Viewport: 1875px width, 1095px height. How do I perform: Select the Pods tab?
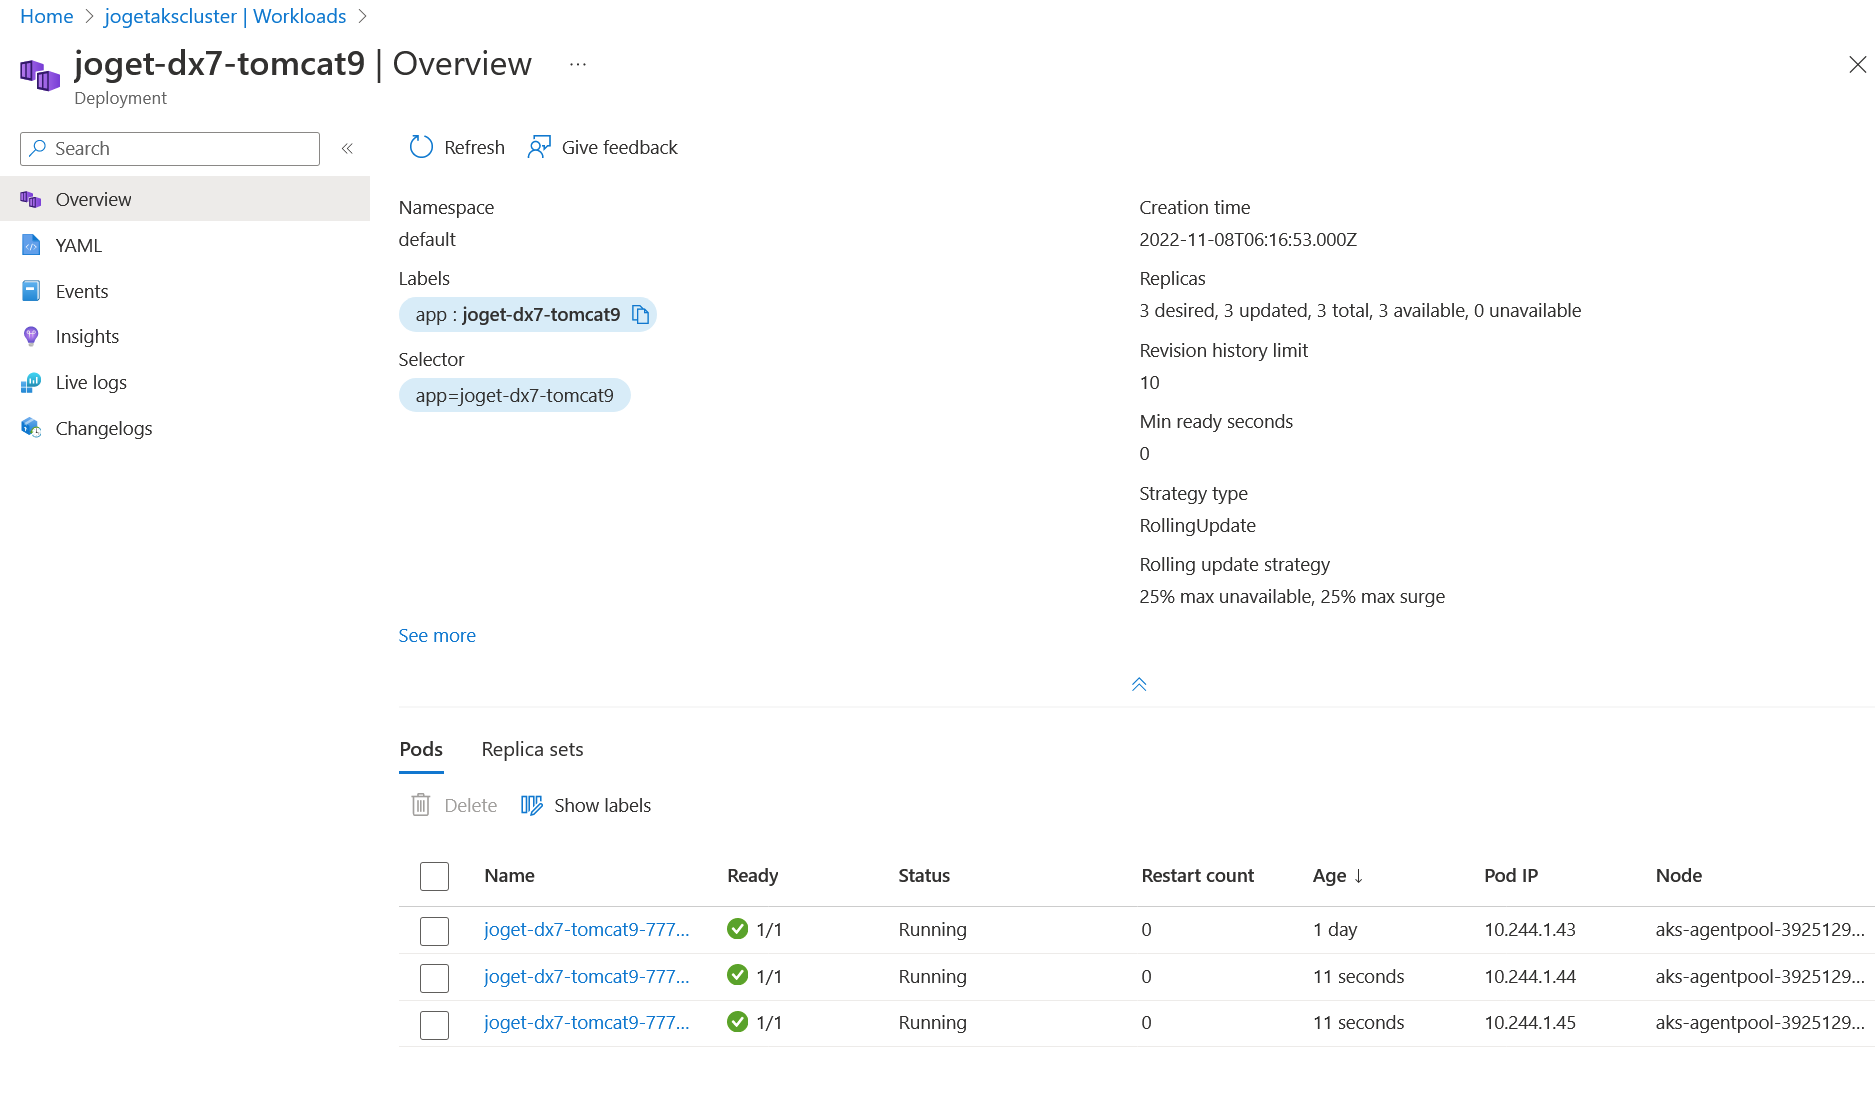coord(420,749)
